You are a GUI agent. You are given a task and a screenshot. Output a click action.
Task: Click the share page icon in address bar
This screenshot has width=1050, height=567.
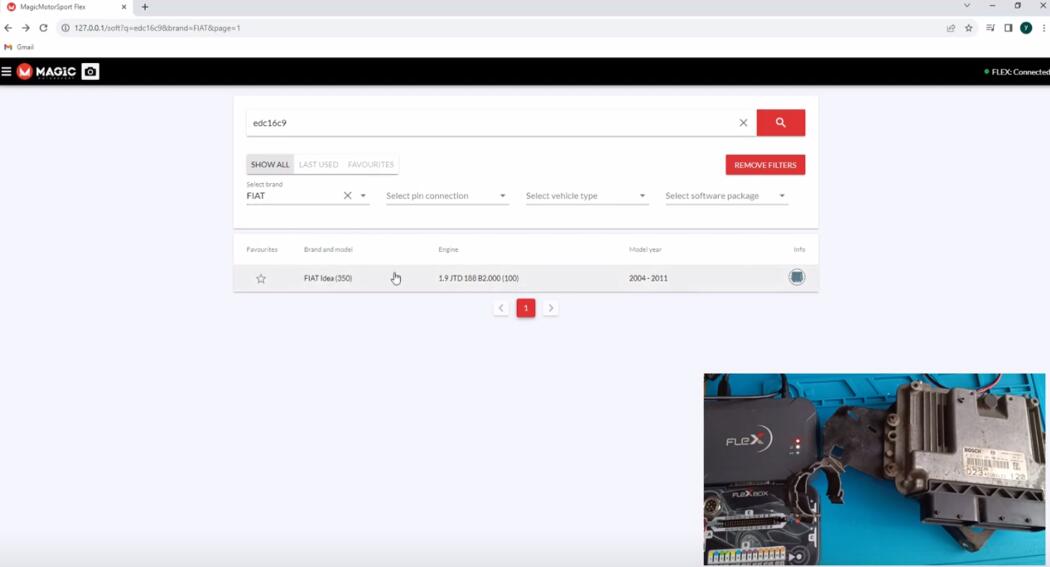[951, 28]
